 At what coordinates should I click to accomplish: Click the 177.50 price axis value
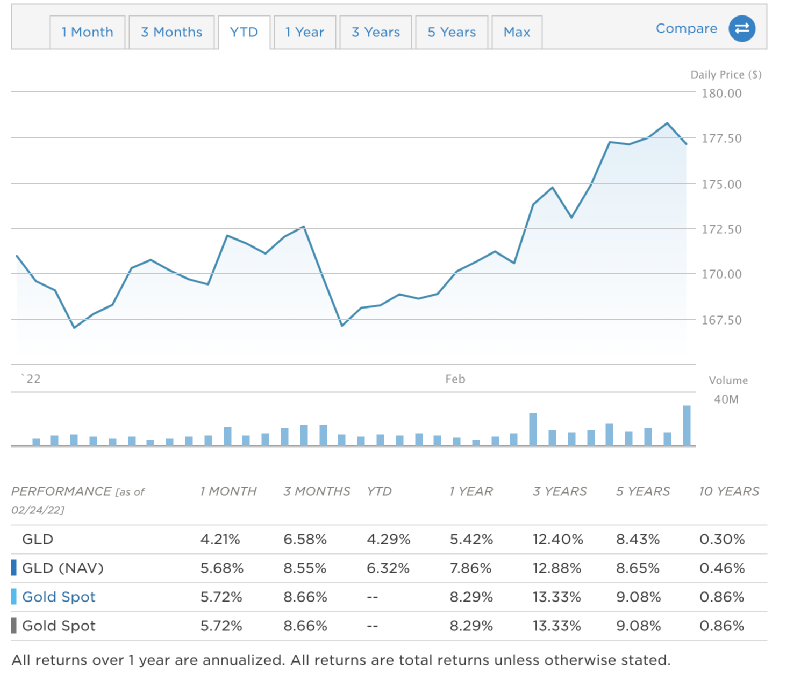pyautogui.click(x=721, y=139)
